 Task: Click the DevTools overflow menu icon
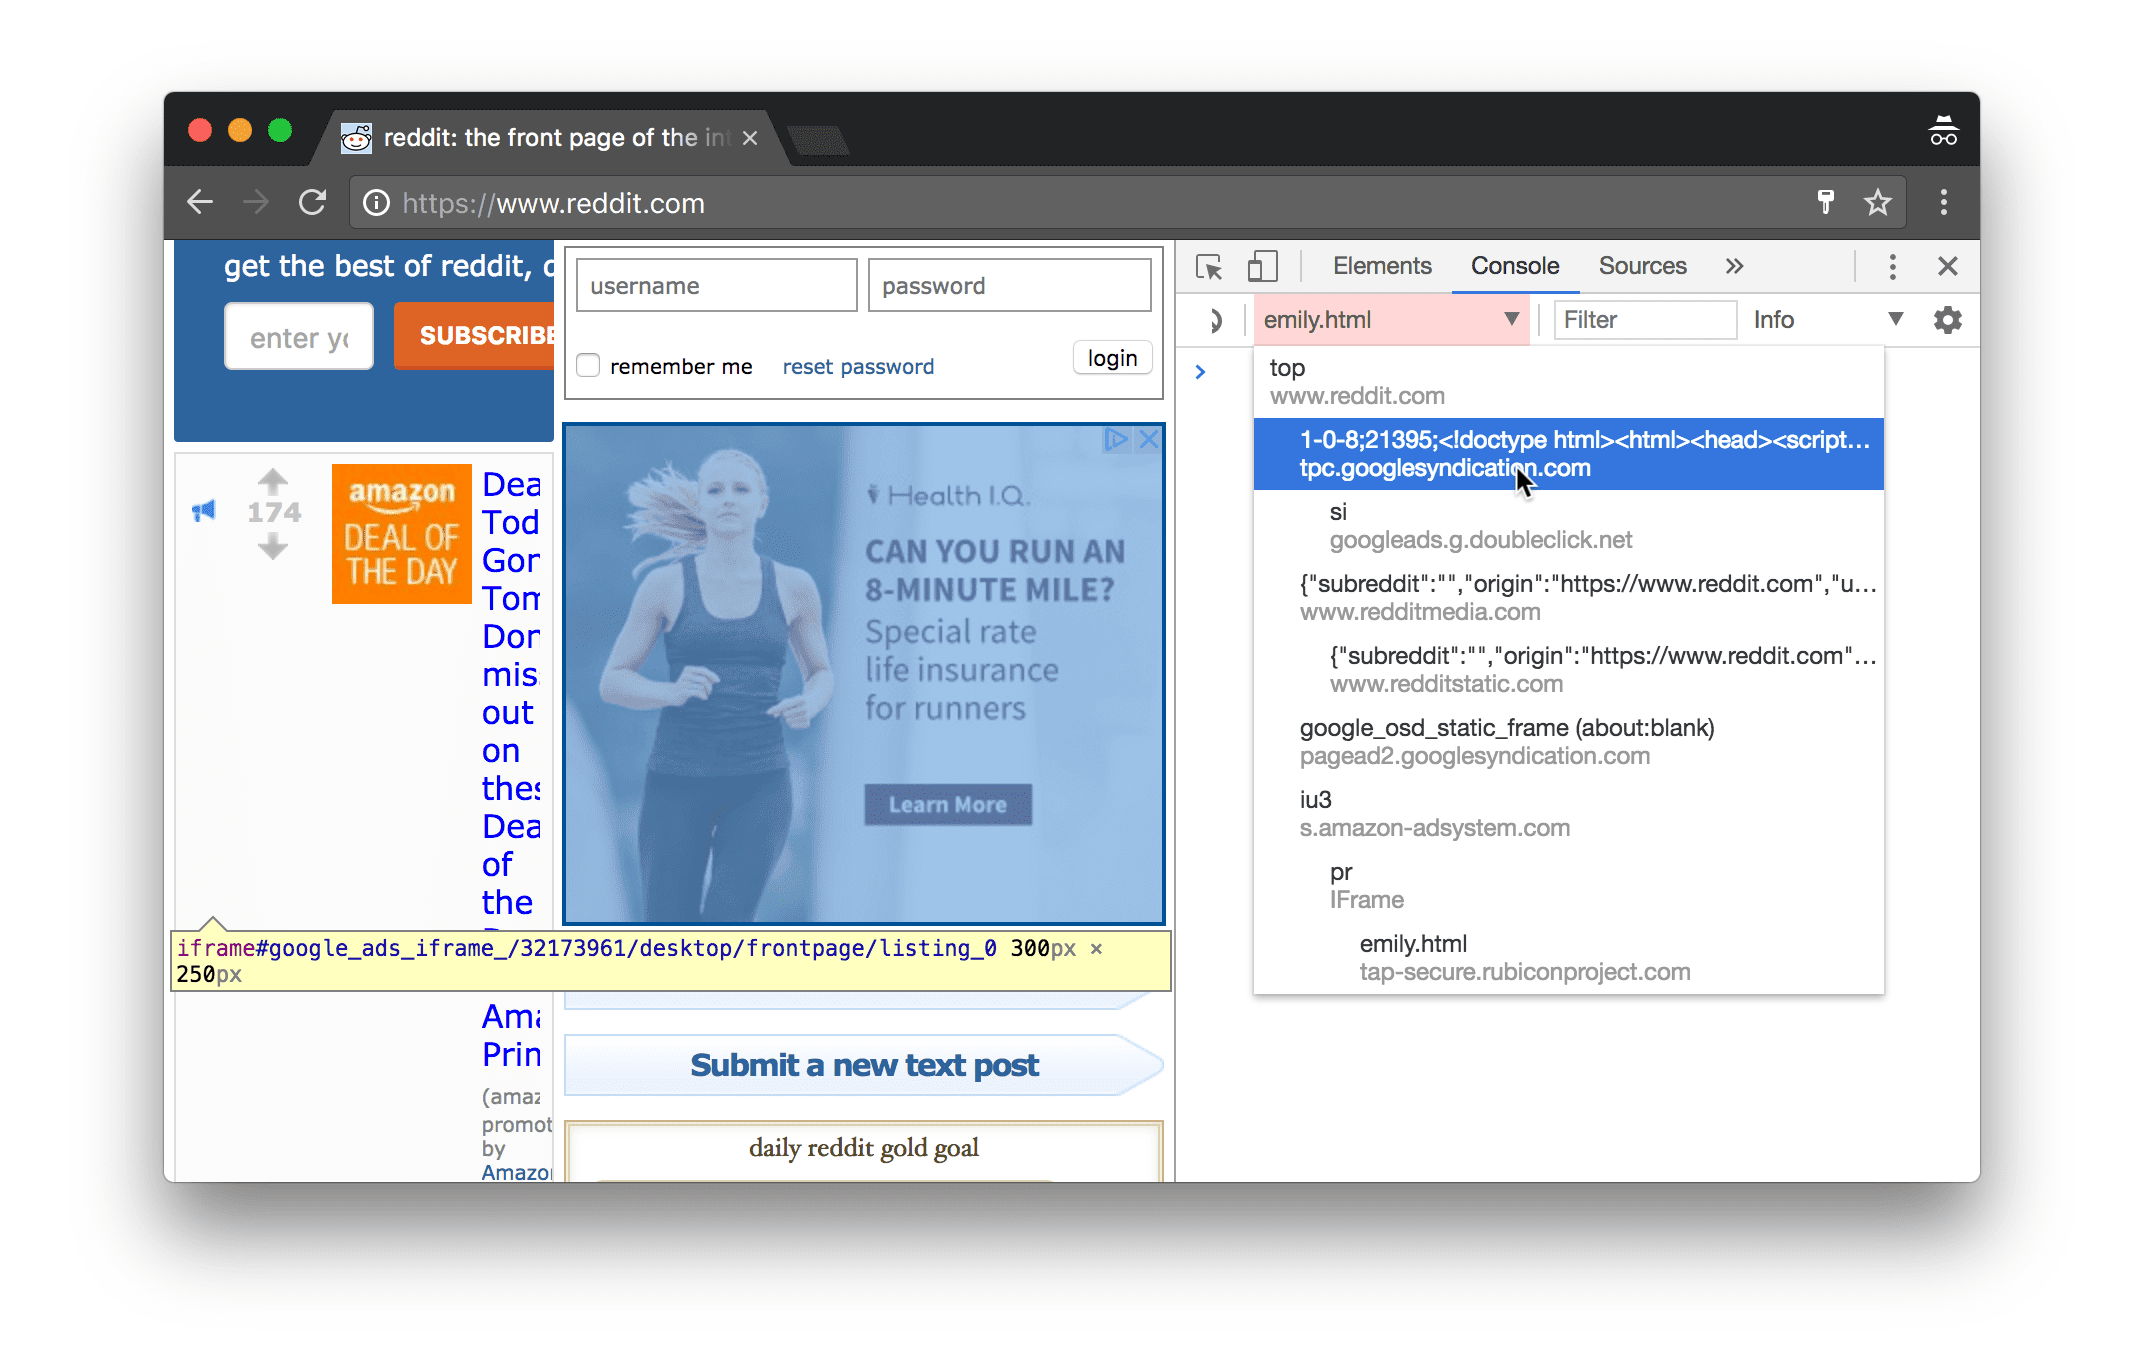[x=1893, y=265]
